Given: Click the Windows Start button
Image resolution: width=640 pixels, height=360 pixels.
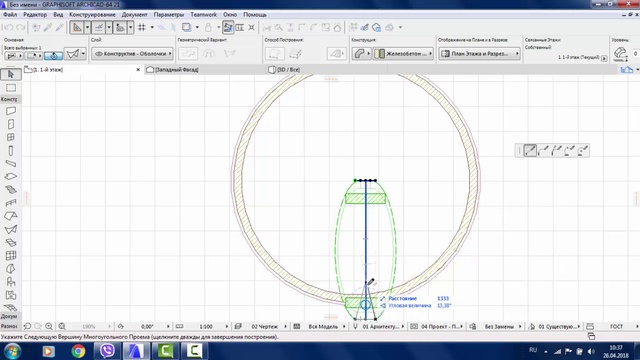Looking at the screenshot, I should coord(13,351).
